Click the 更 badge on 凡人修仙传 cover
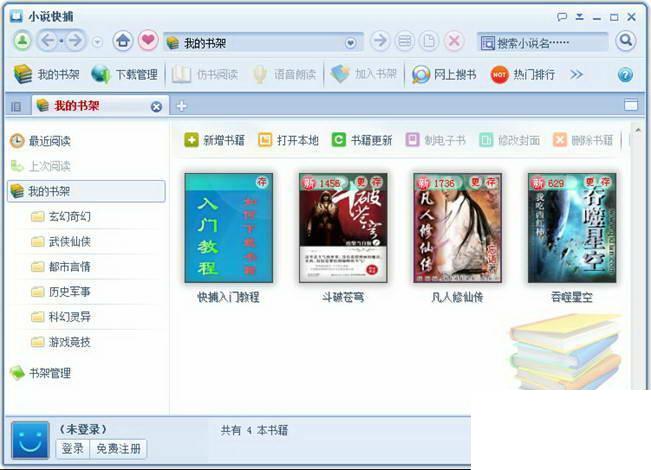The image size is (651, 470). pyautogui.click(x=475, y=182)
